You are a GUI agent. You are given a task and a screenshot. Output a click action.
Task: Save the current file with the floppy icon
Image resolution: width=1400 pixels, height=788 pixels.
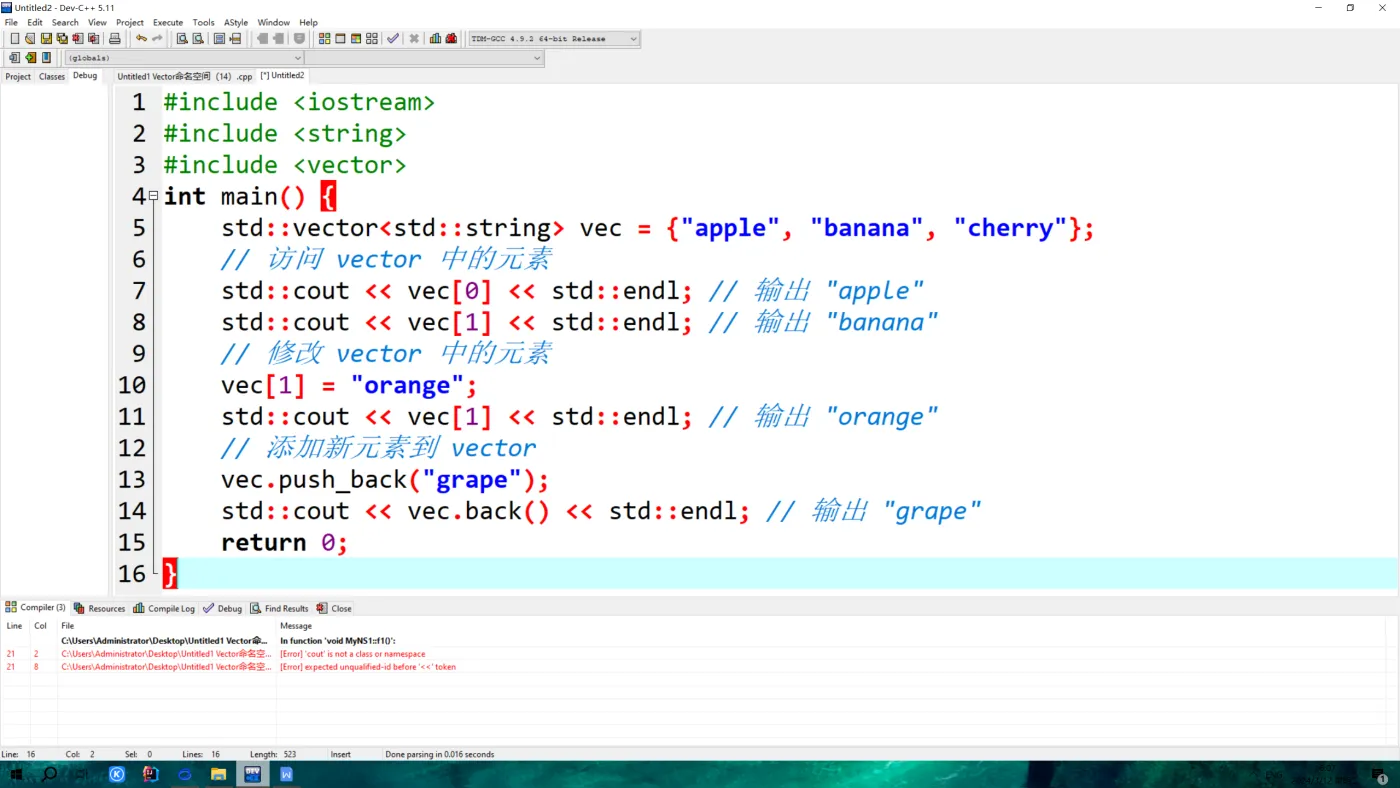(46, 39)
